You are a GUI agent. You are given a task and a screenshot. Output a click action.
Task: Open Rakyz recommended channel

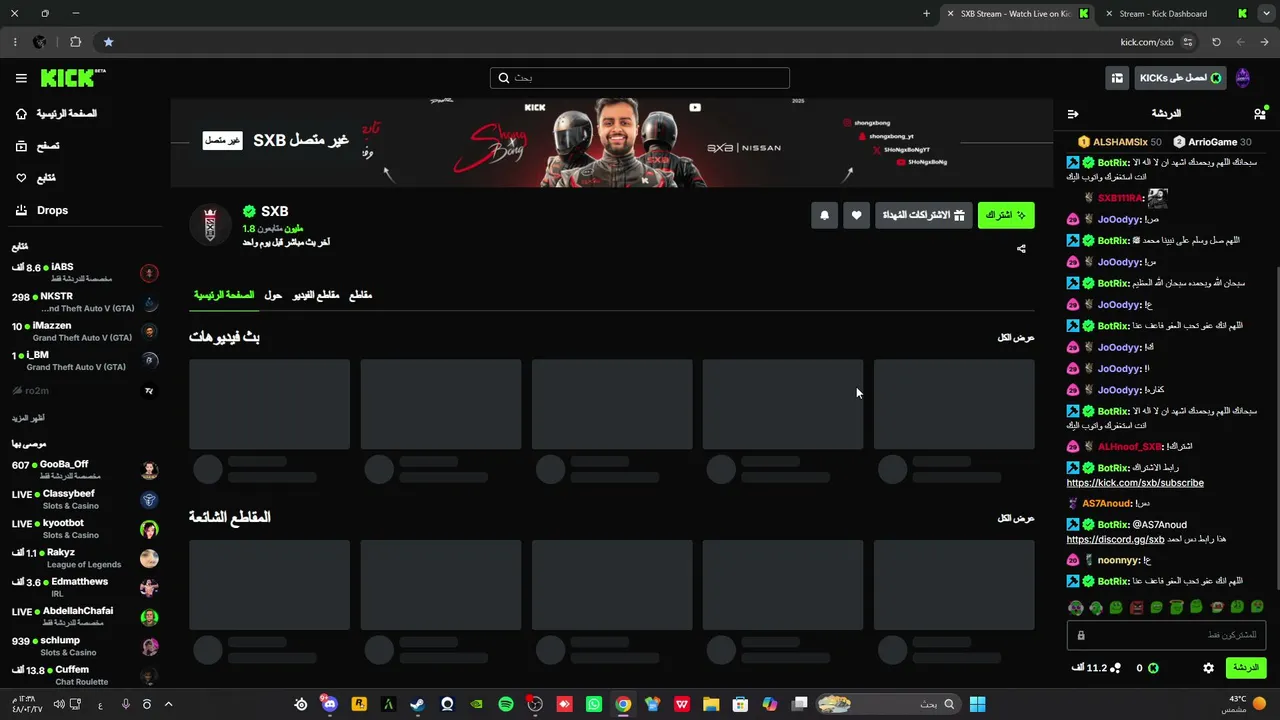85,558
